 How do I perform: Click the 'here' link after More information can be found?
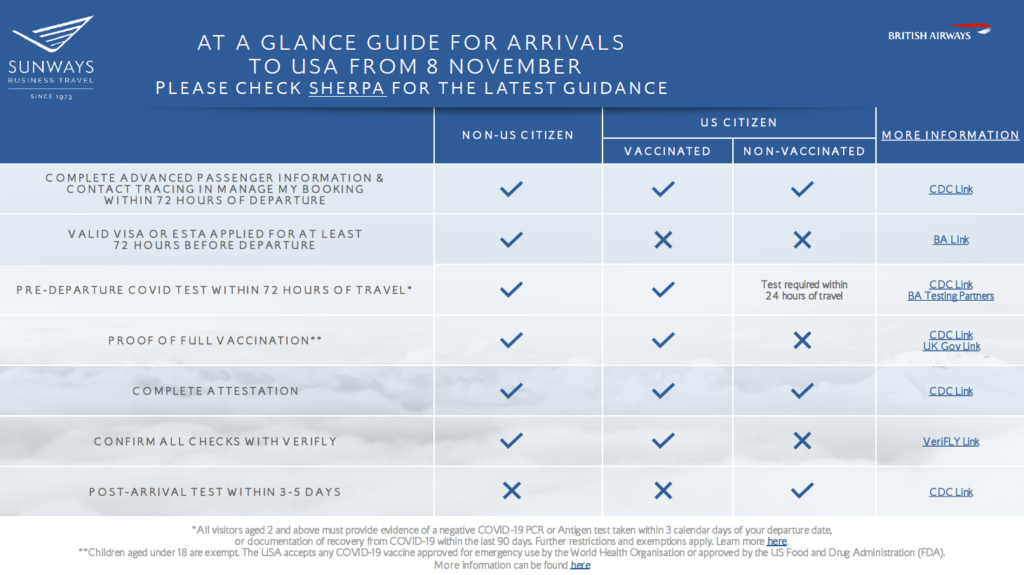point(580,565)
